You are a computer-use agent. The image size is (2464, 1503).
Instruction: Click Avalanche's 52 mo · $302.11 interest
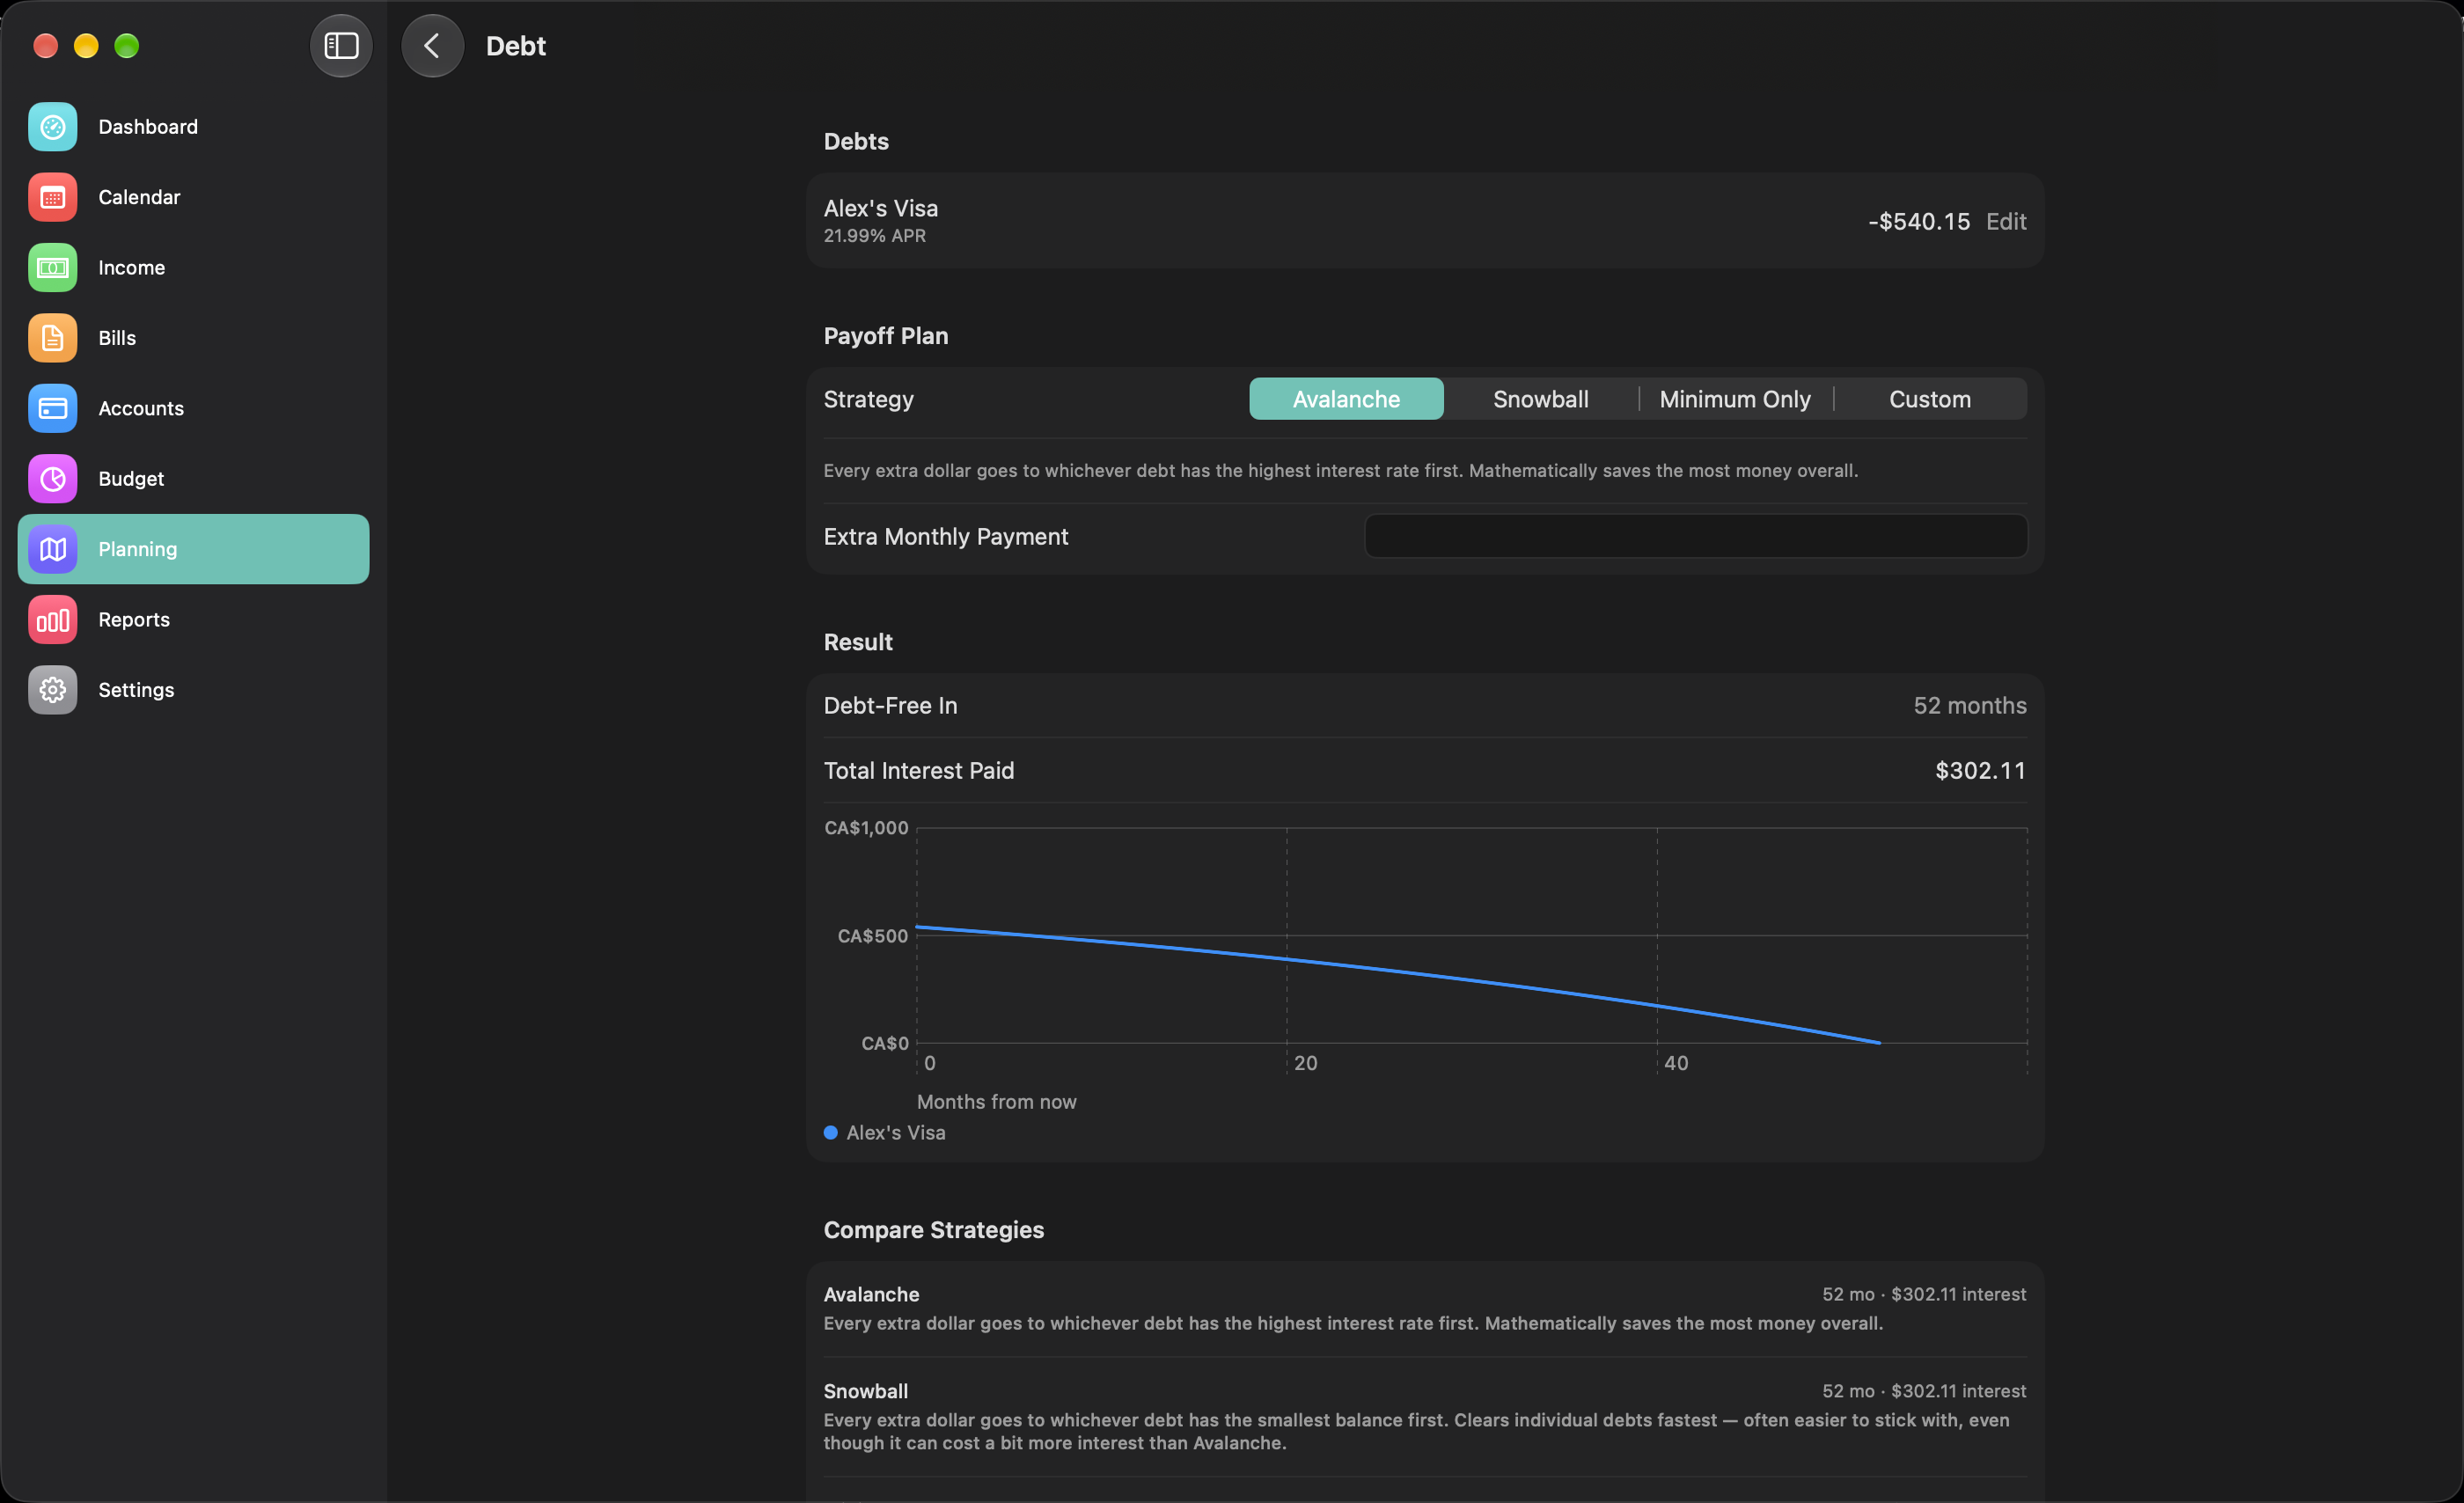[x=1924, y=1294]
